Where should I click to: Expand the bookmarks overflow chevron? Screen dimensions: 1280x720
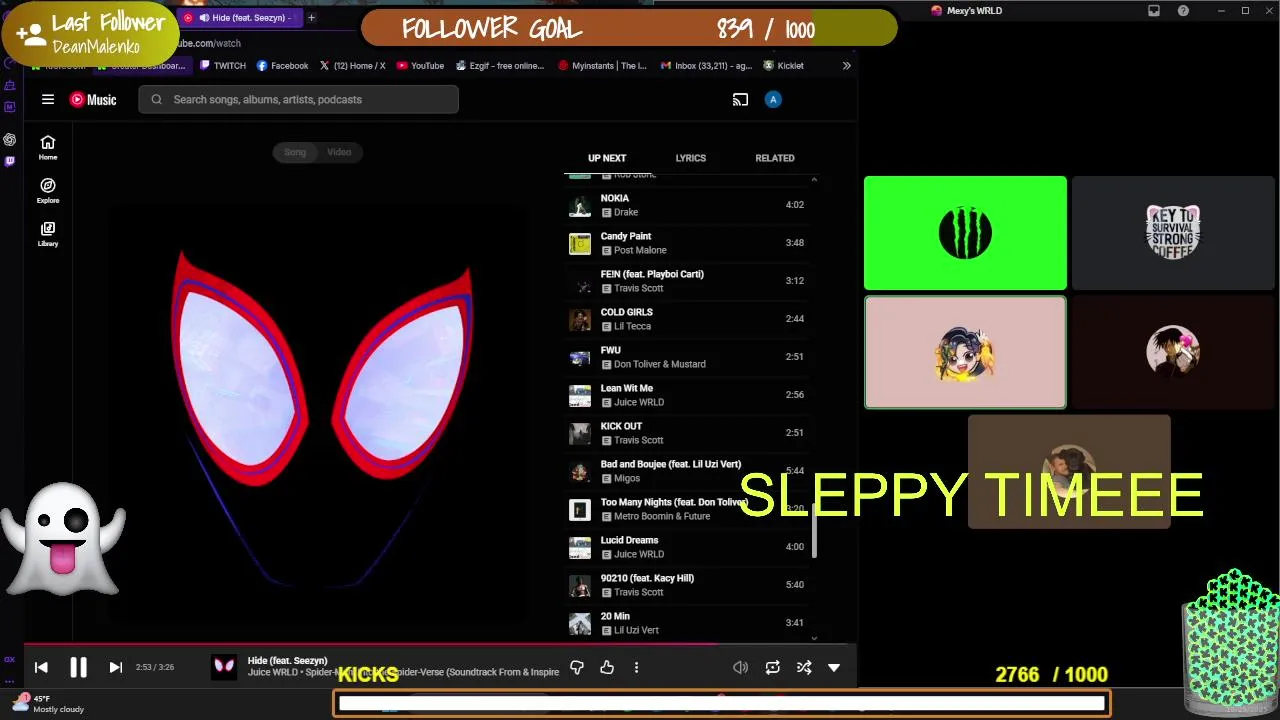click(x=846, y=66)
